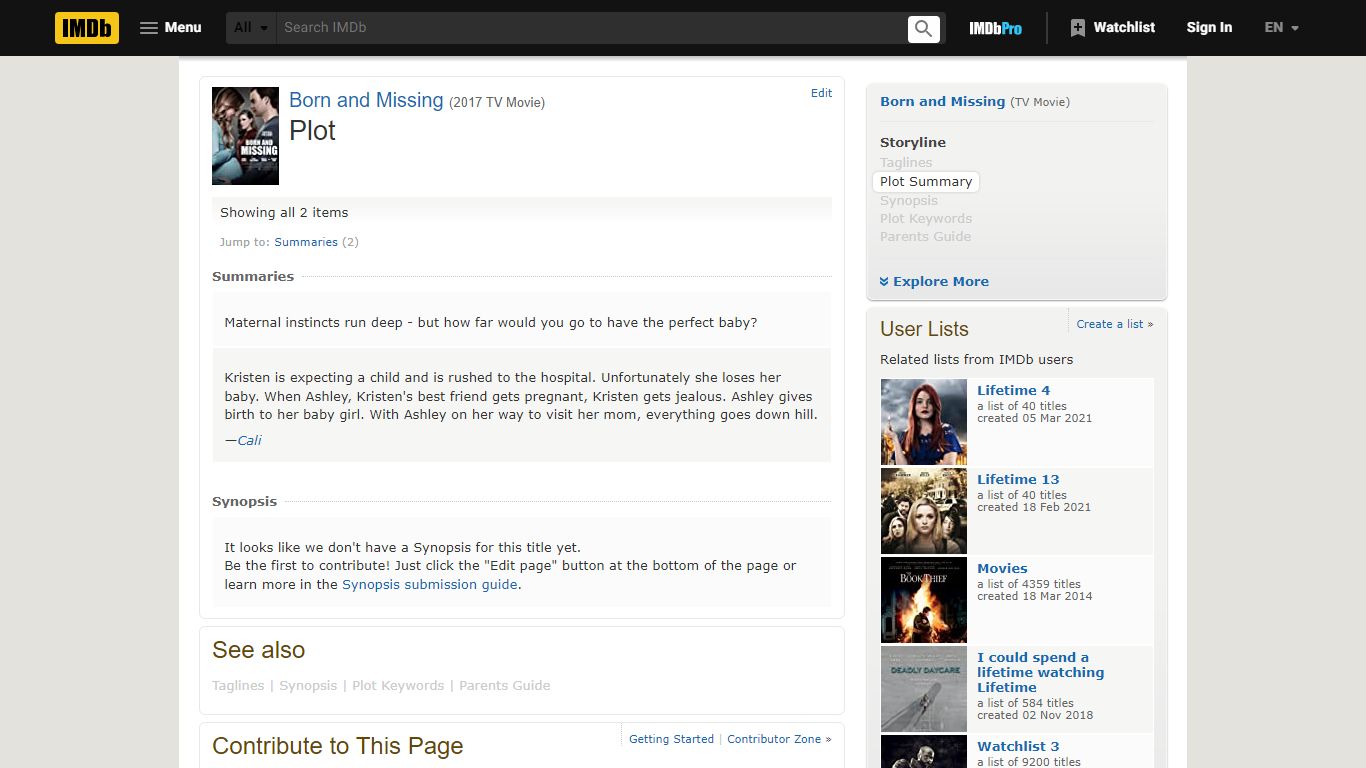This screenshot has height=768, width=1366.
Task: Select Parents Guide in Storyline sidebar
Action: [x=925, y=236]
